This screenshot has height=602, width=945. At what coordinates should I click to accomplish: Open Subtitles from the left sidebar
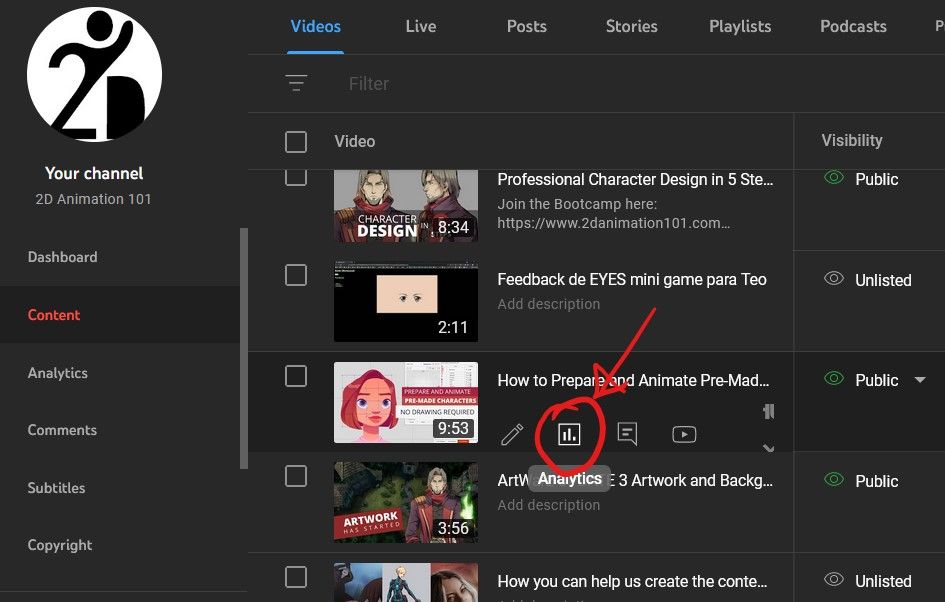coord(57,488)
